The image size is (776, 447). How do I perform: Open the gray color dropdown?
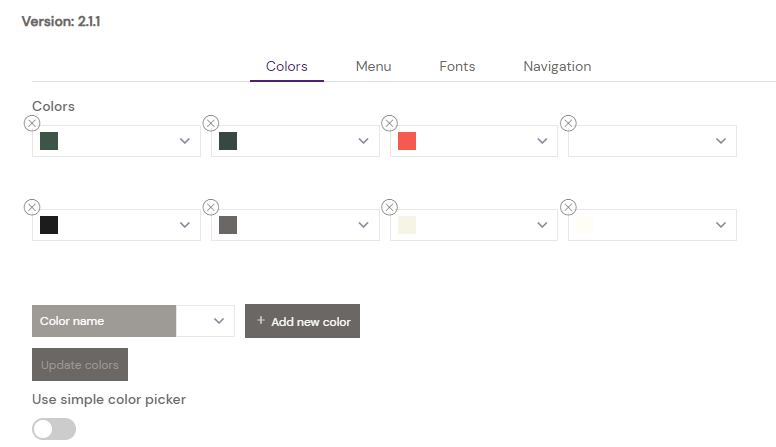tap(363, 225)
